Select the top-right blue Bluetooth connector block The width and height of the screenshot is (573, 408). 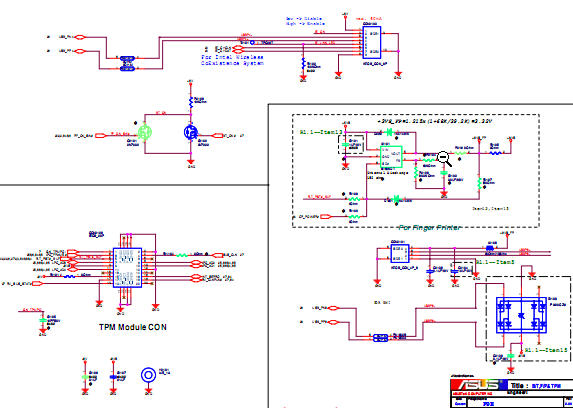click(x=372, y=42)
